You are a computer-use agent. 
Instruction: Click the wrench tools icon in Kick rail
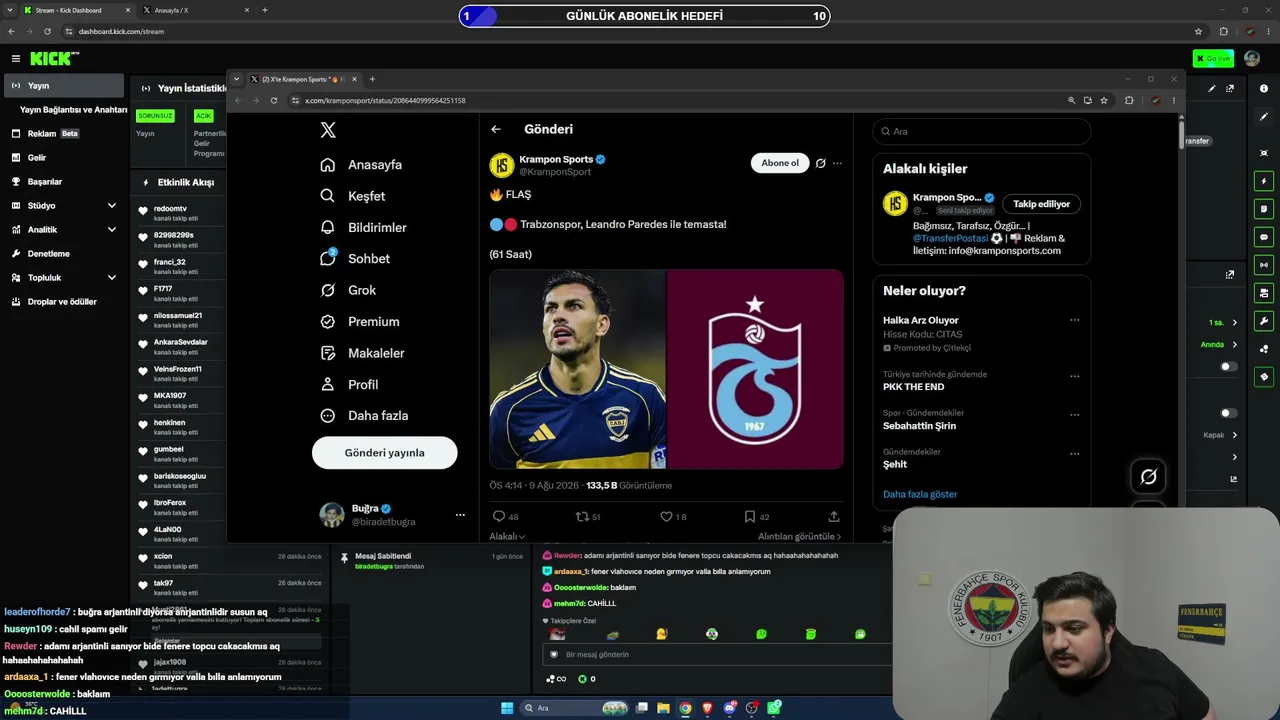pyautogui.click(x=1264, y=321)
